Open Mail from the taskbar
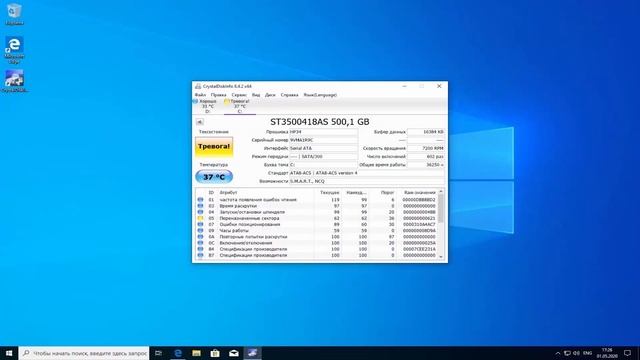The height and width of the screenshot is (360, 640). (x=234, y=353)
